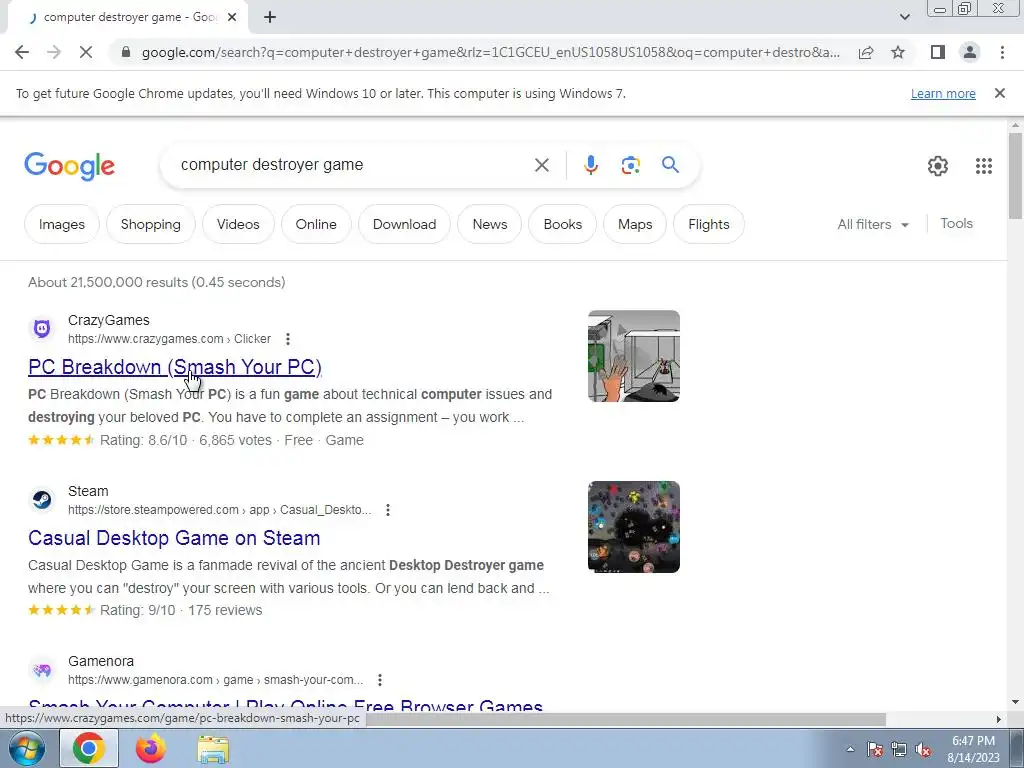Click the muted volume tray icon
Image resolution: width=1024 pixels, height=768 pixels.
coord(923,749)
